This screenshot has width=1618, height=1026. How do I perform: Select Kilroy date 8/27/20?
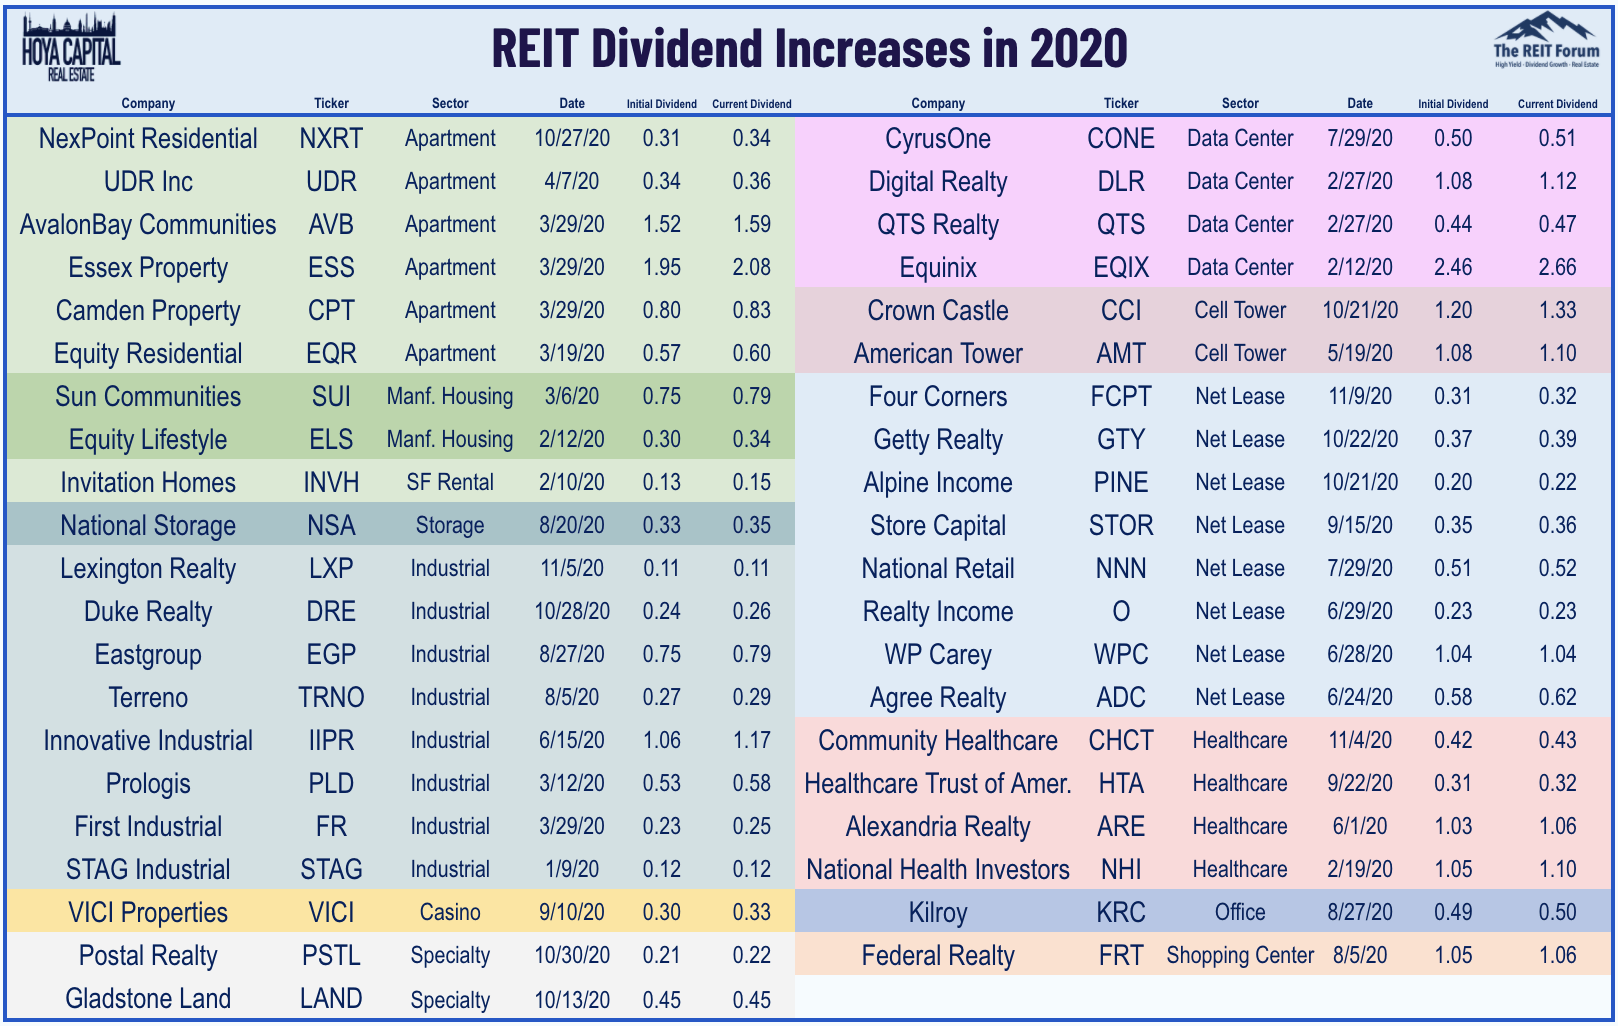pyautogui.click(x=1360, y=913)
